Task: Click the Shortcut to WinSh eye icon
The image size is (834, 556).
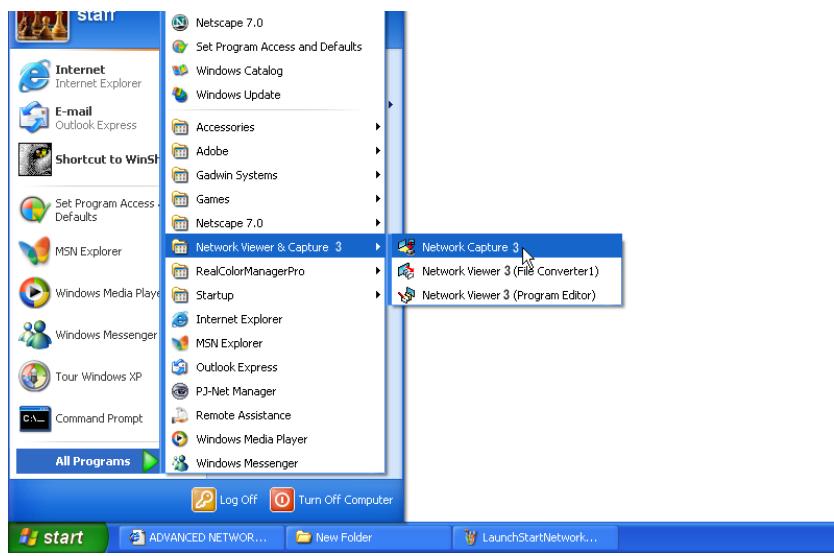Action: (35, 159)
